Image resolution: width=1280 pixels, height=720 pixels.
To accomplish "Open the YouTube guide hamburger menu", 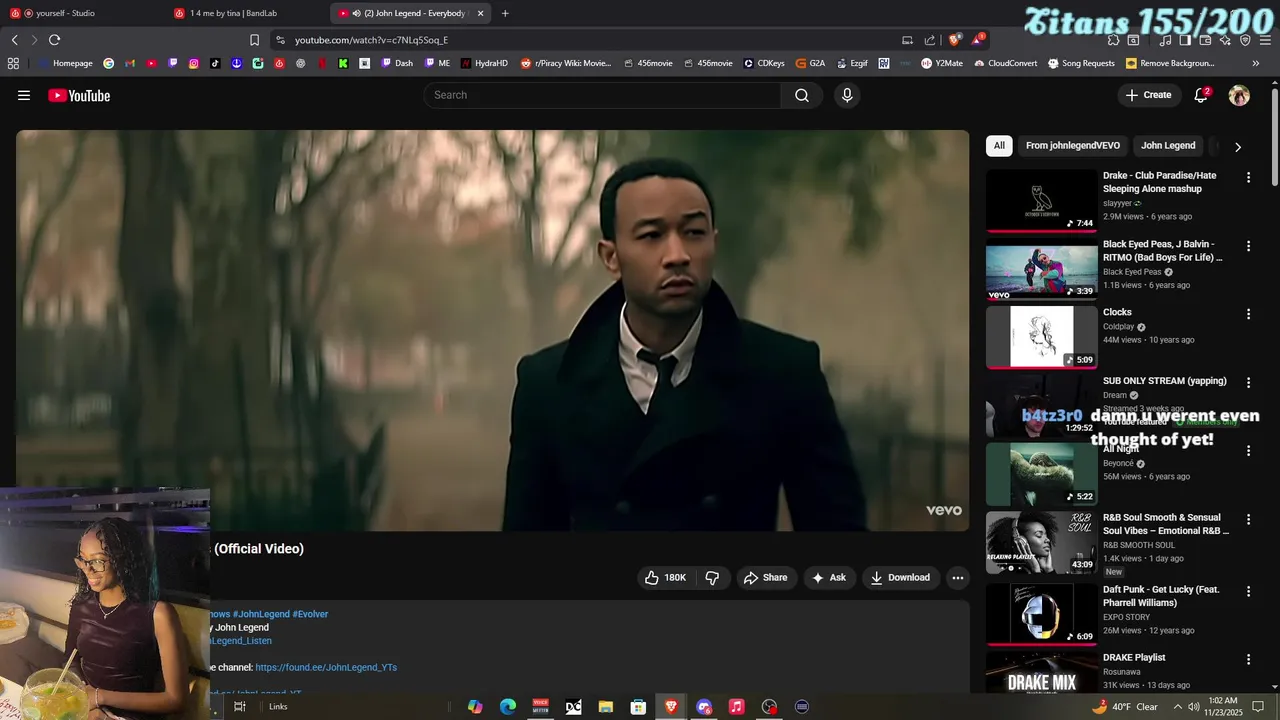I will tap(24, 96).
